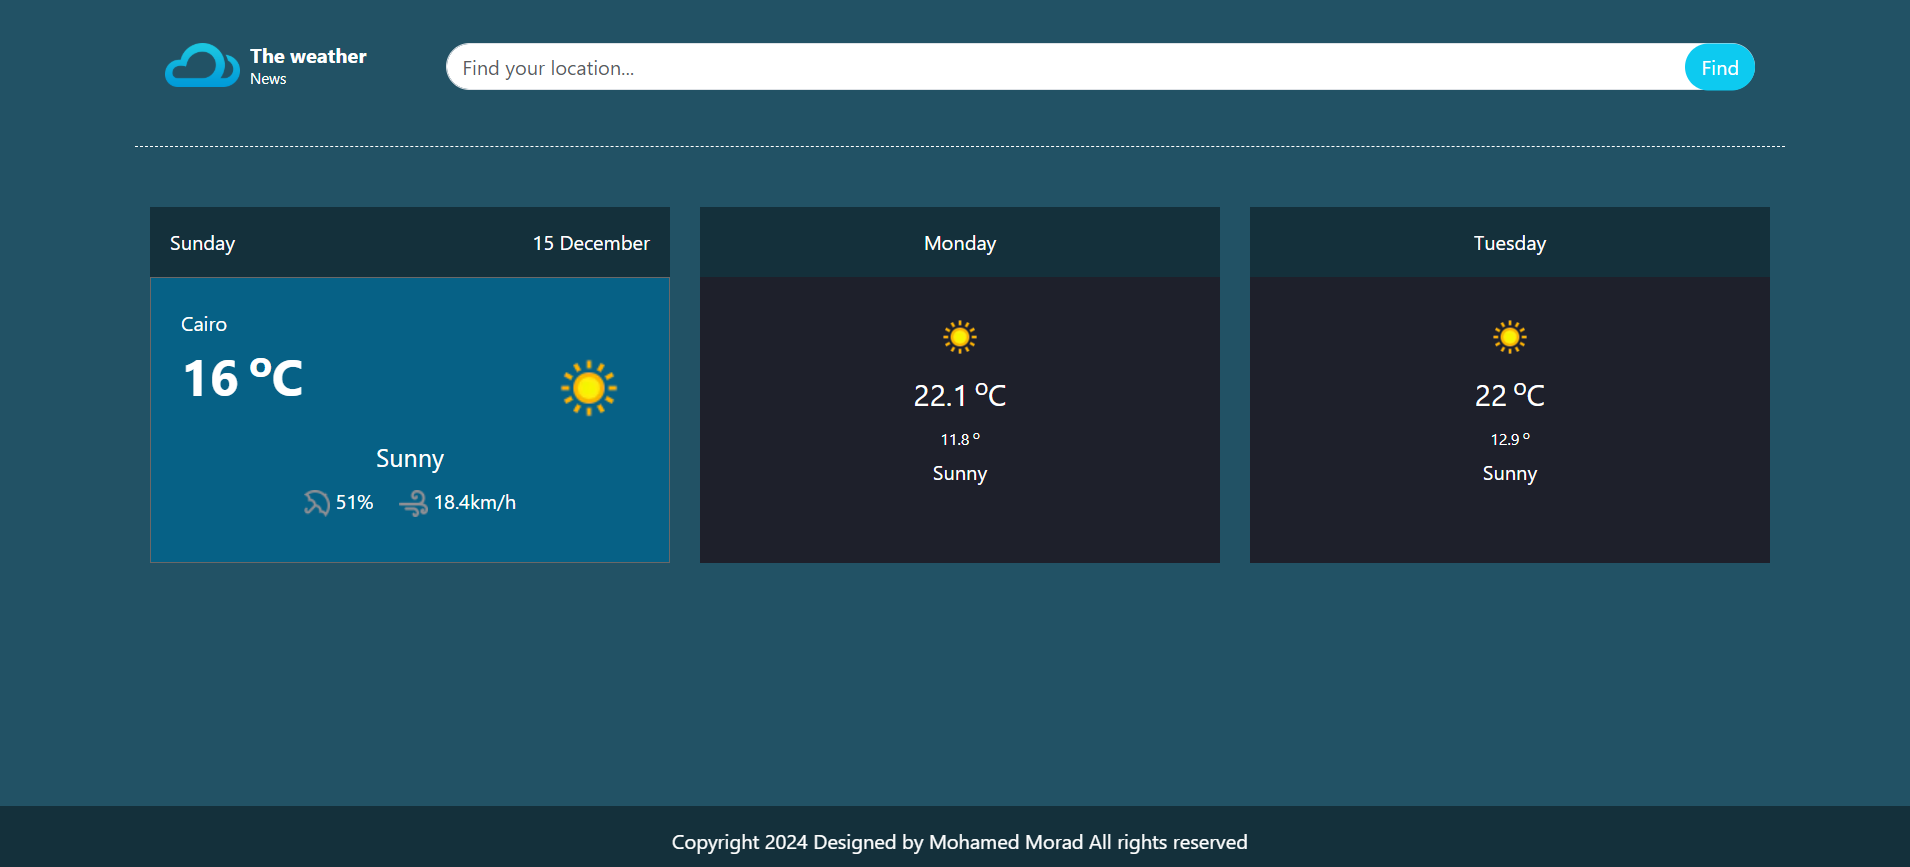Click the 'News' subtitle under logo
The width and height of the screenshot is (1910, 867).
268,79
